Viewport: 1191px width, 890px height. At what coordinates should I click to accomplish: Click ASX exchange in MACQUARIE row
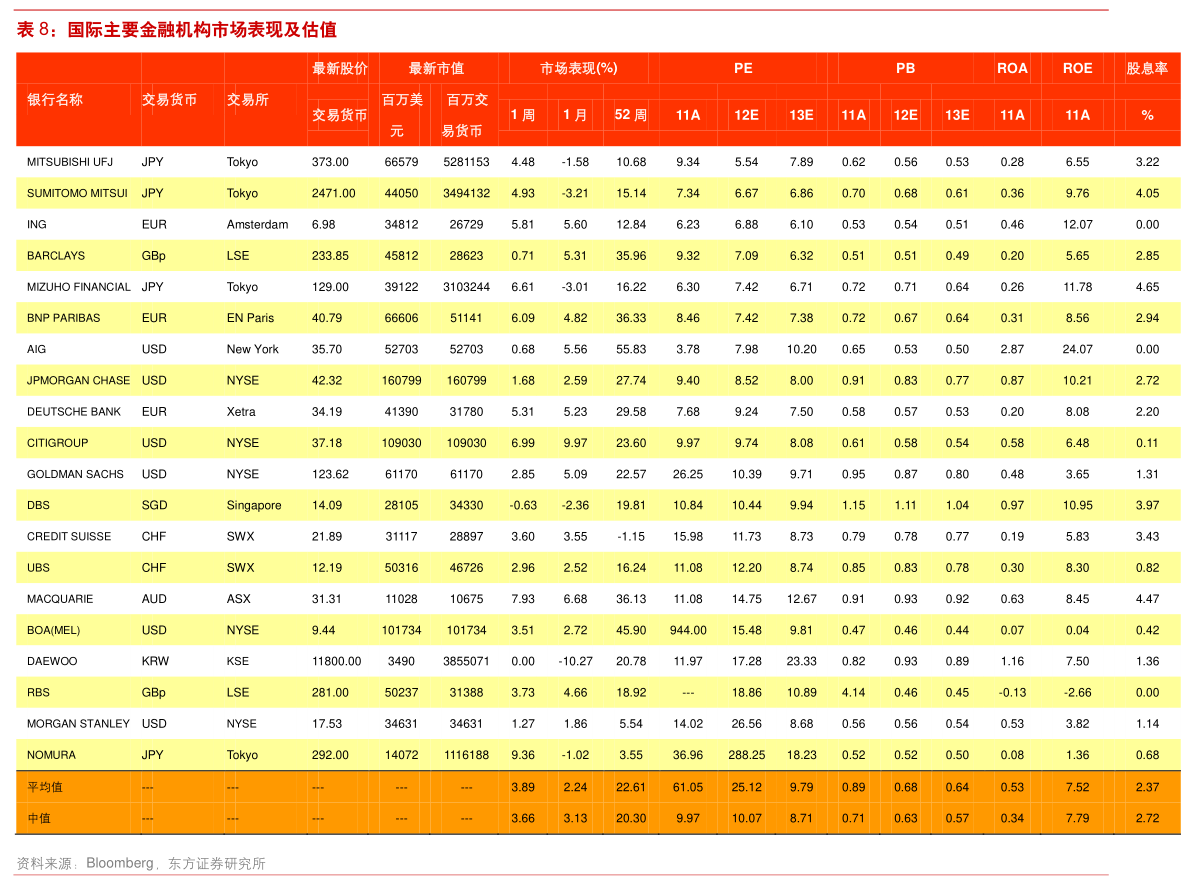point(239,598)
